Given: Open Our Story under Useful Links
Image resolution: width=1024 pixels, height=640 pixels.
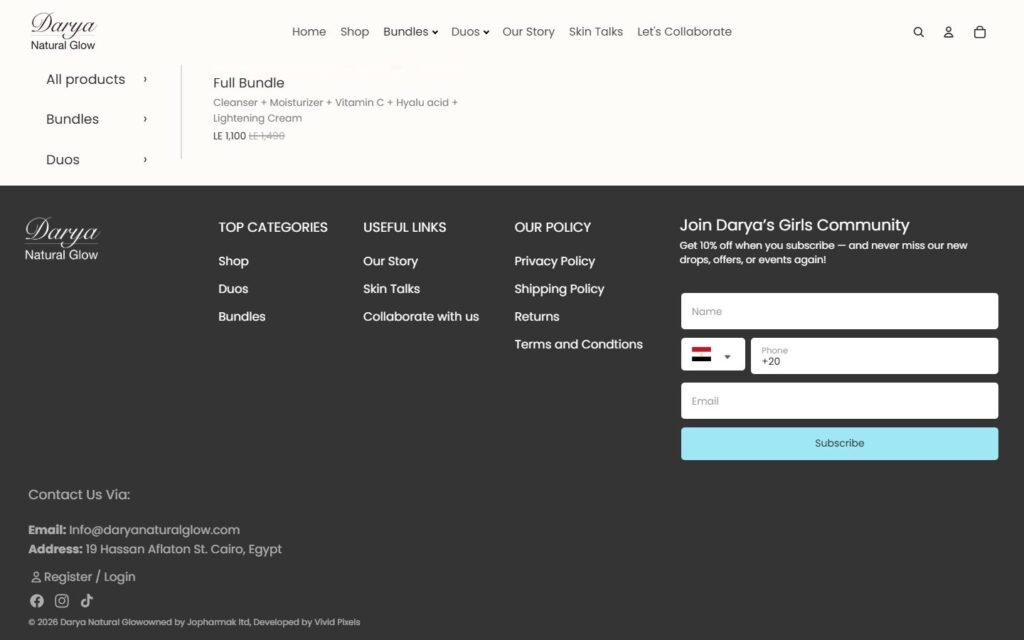Looking at the screenshot, I should 391,261.
